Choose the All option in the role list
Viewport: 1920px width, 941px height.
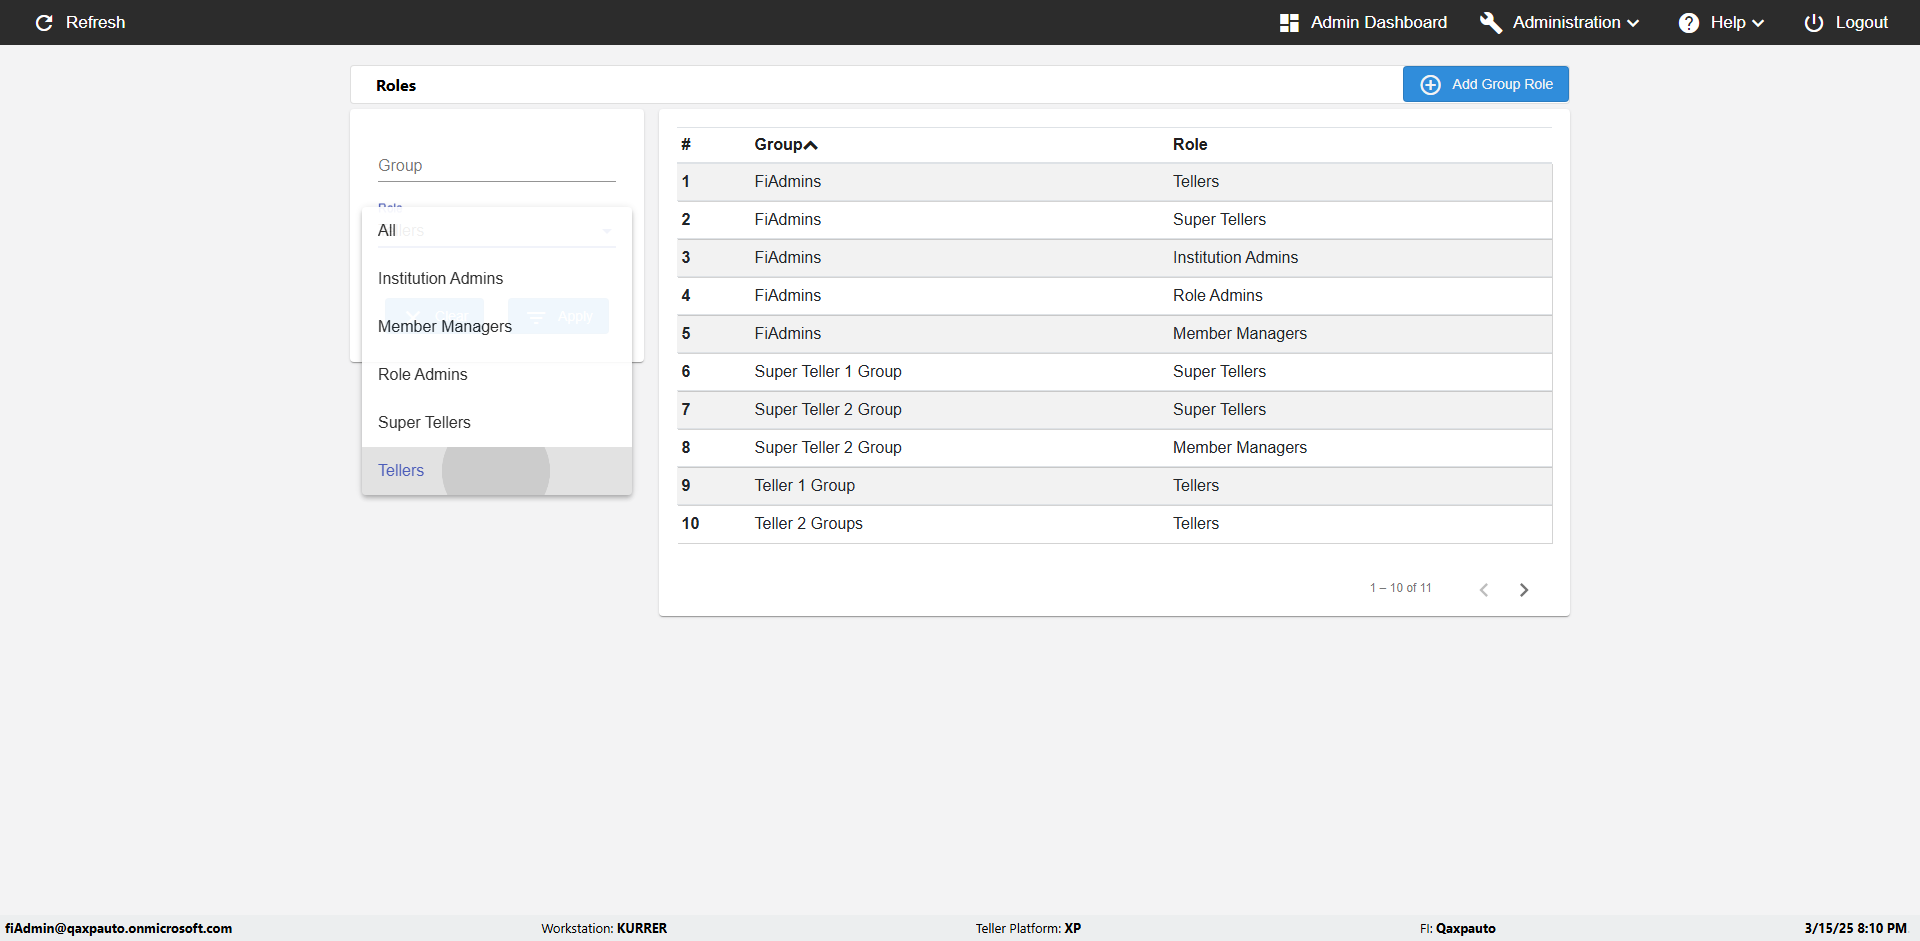point(497,231)
